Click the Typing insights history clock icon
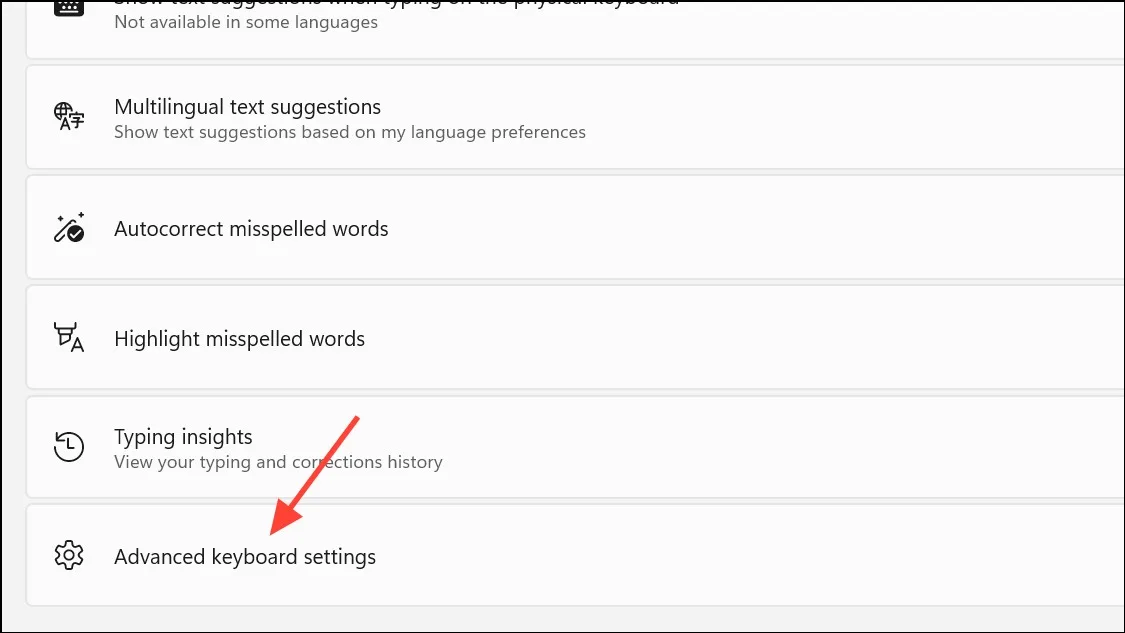 coord(69,446)
